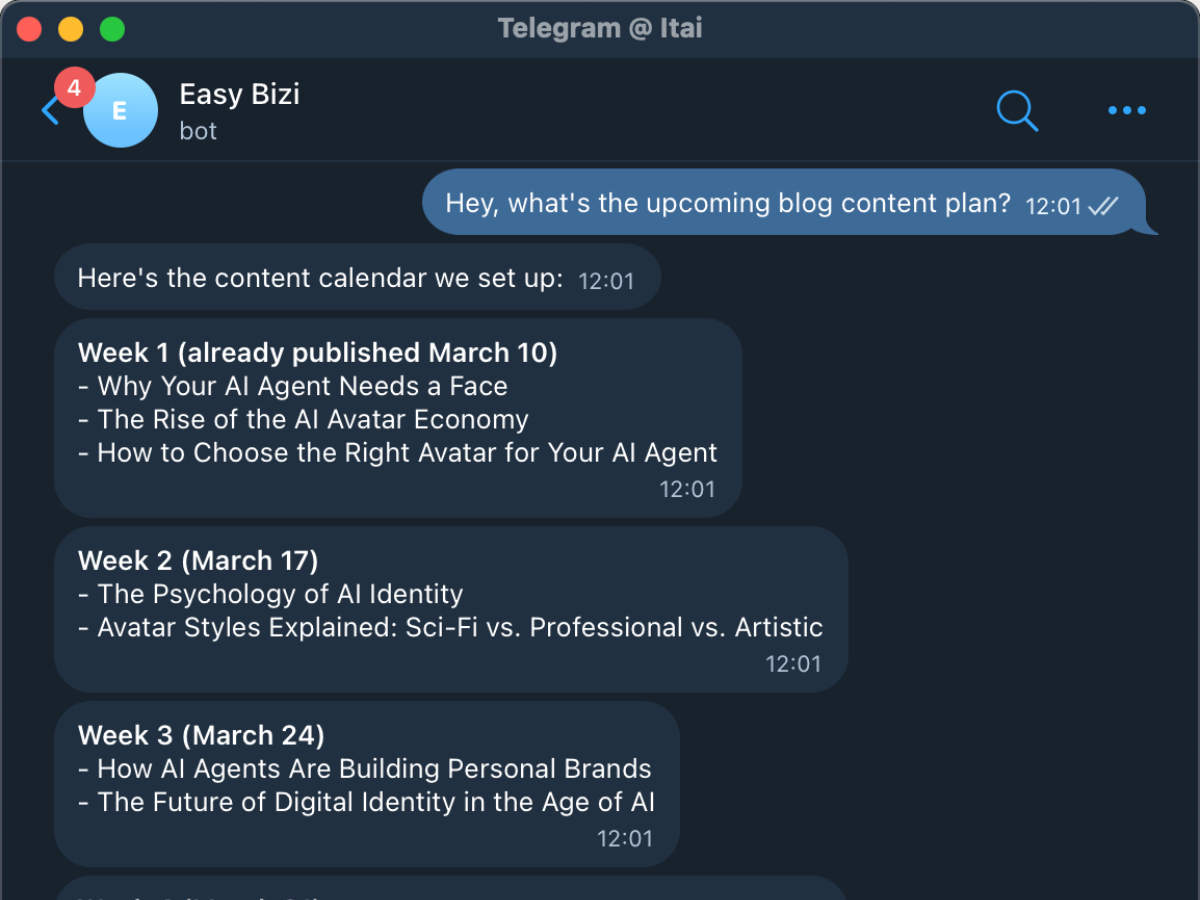Image resolution: width=1200 pixels, height=900 pixels.
Task: Search in this chat with magnifier icon
Action: point(1017,110)
